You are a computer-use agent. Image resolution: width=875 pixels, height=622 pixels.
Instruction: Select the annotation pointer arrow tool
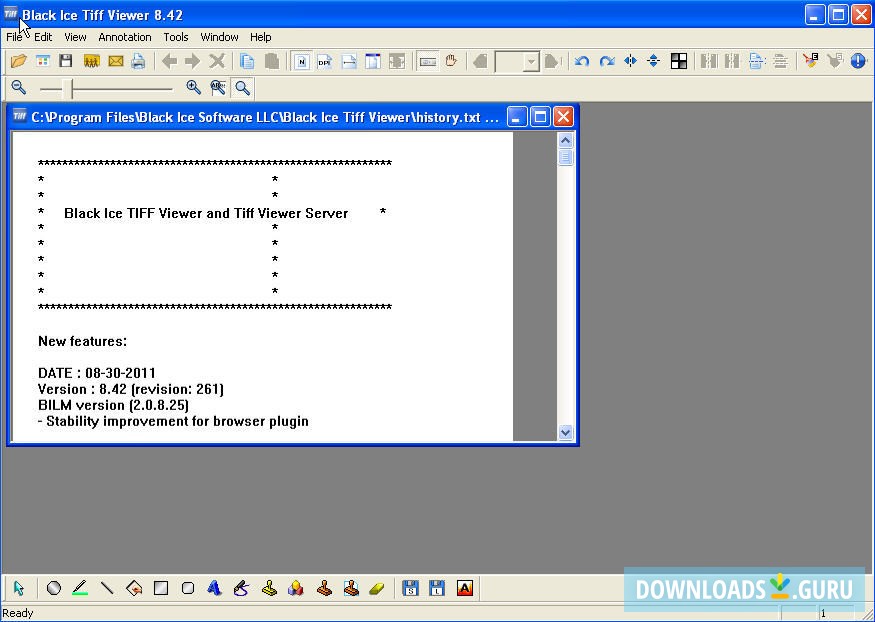tap(19, 588)
